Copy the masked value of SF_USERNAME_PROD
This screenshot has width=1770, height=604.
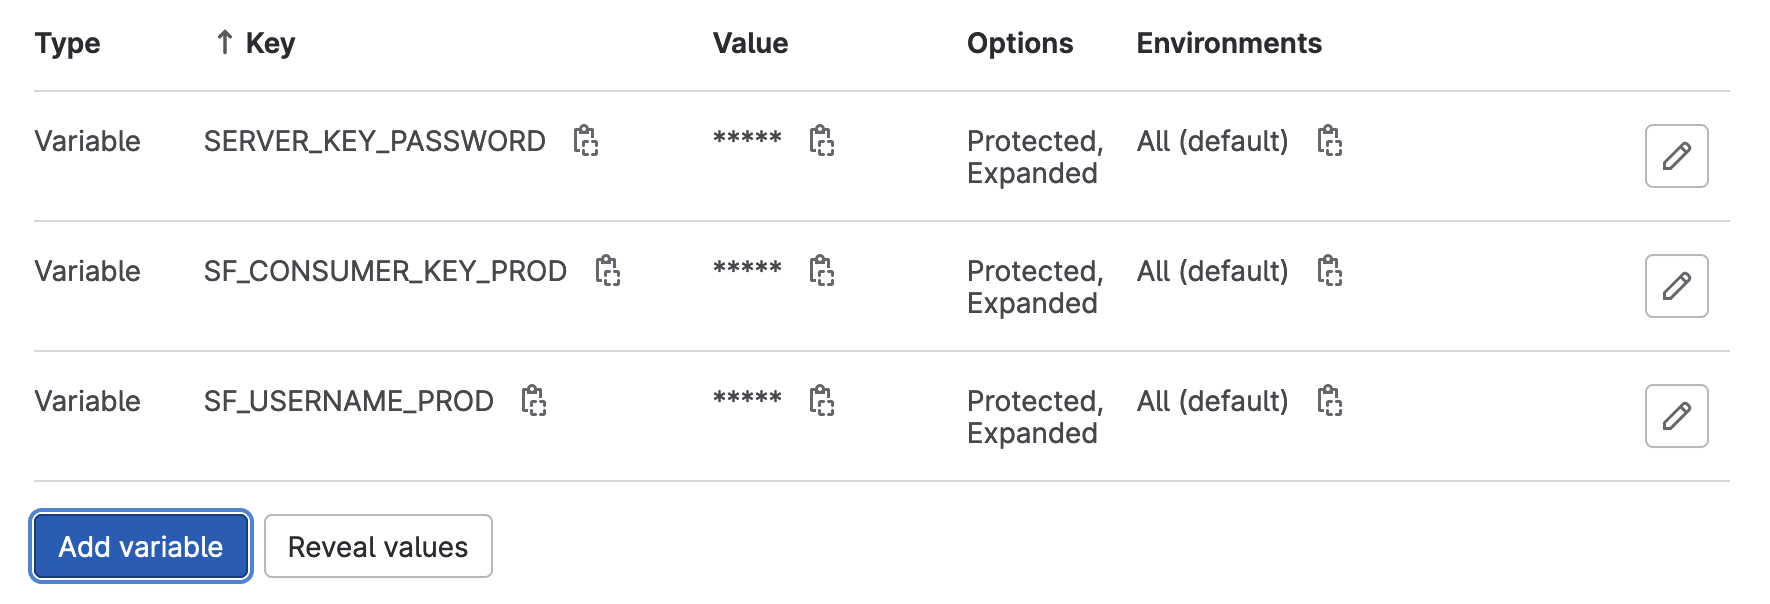[822, 401]
